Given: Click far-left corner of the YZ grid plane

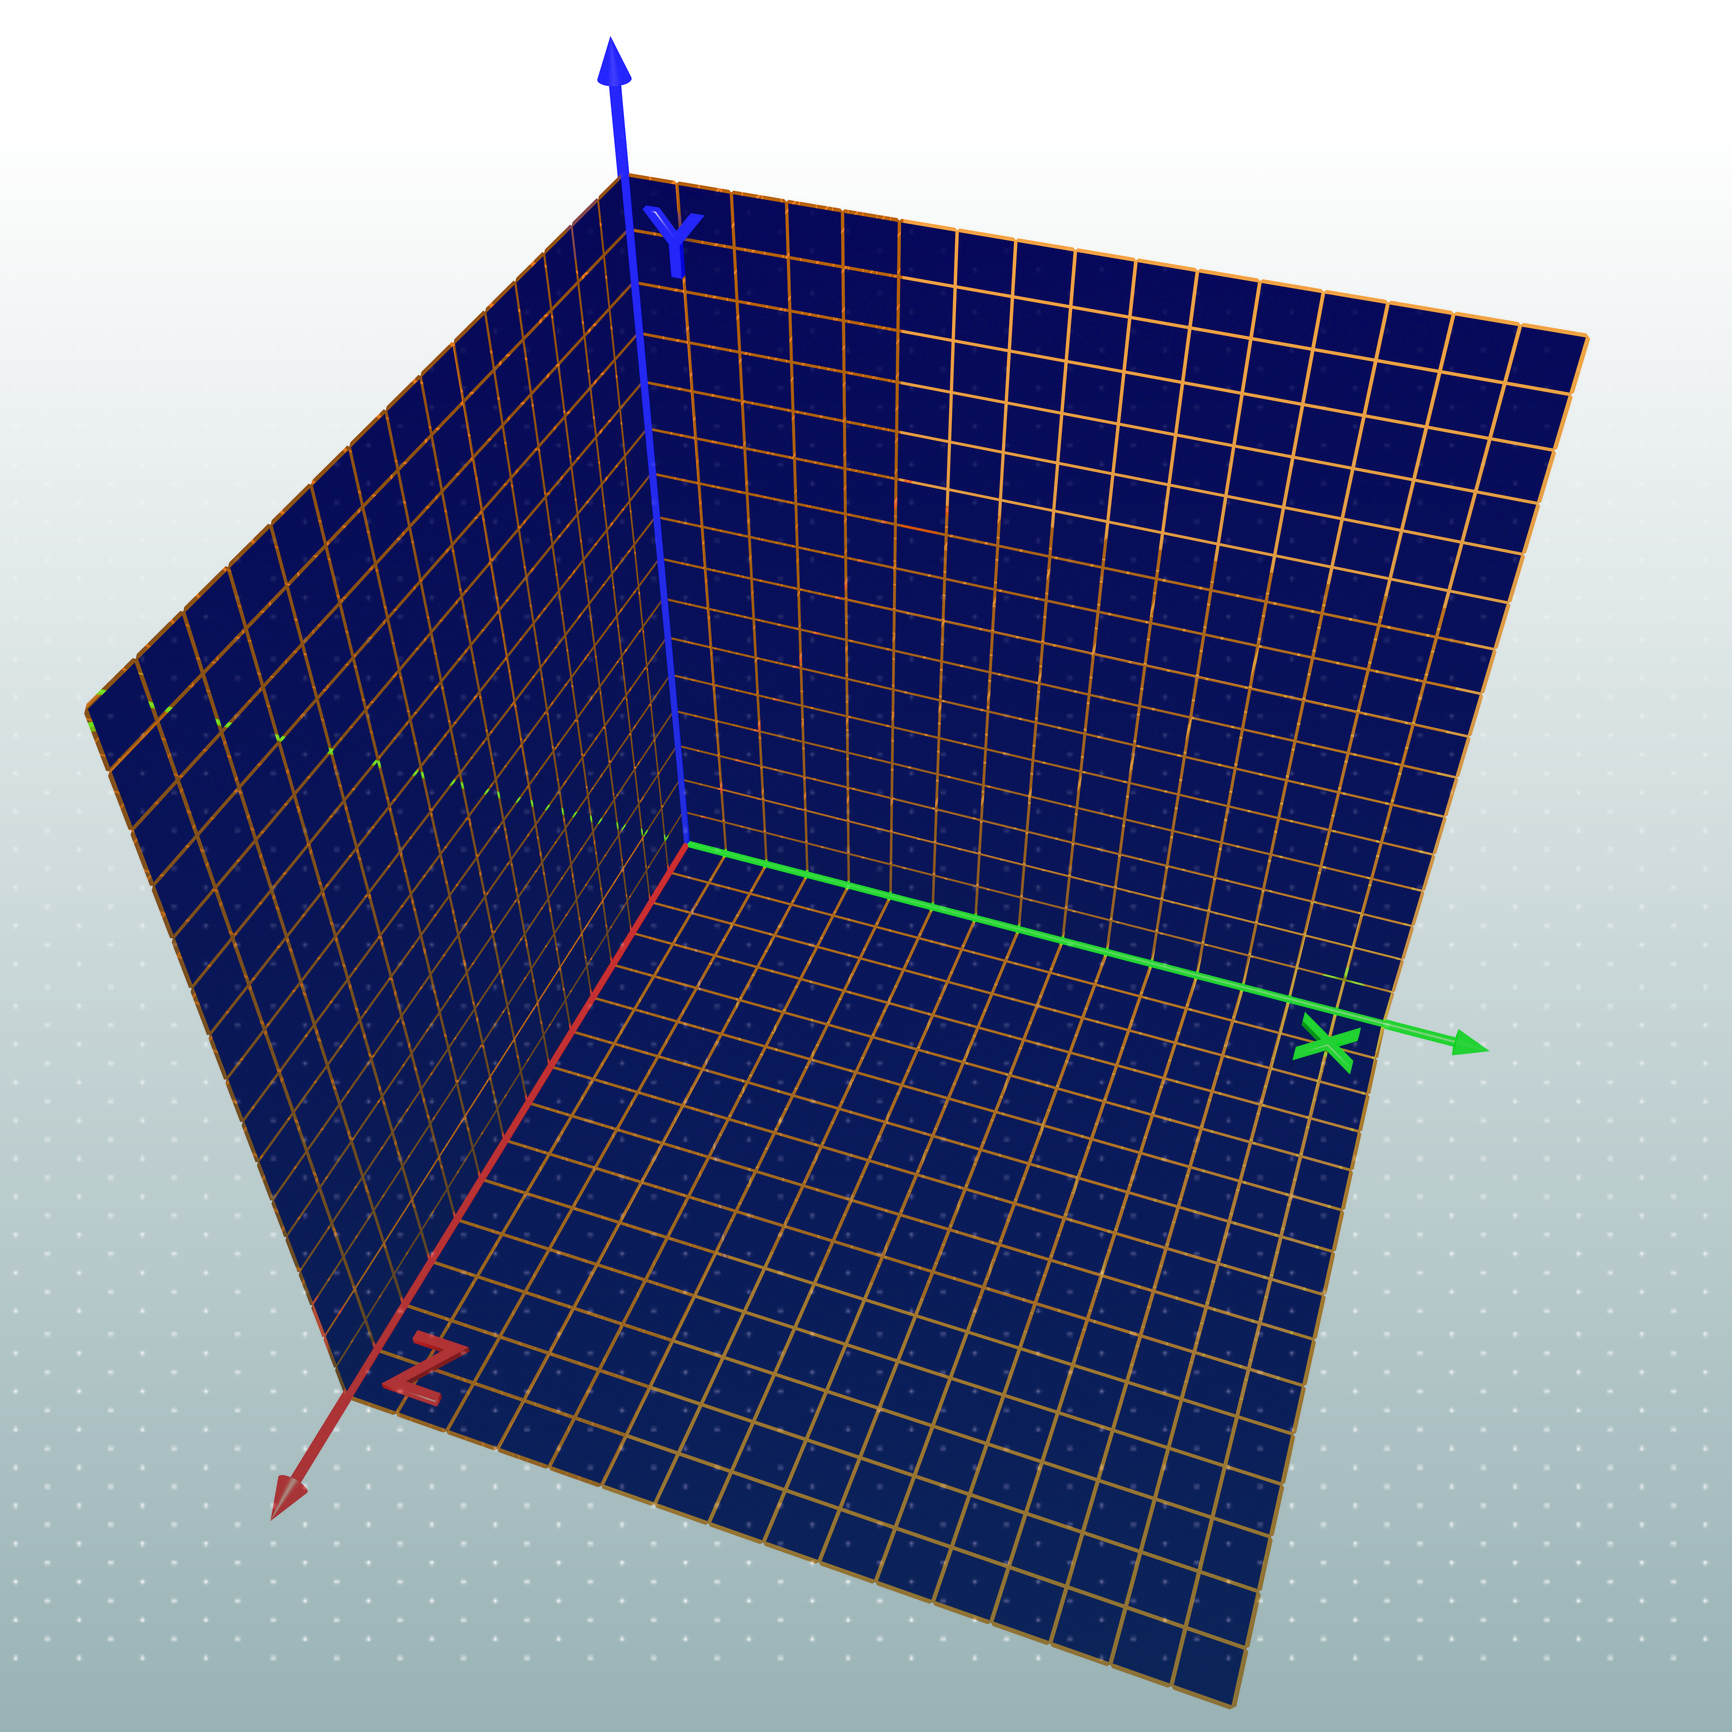Looking at the screenshot, I should (88, 710).
